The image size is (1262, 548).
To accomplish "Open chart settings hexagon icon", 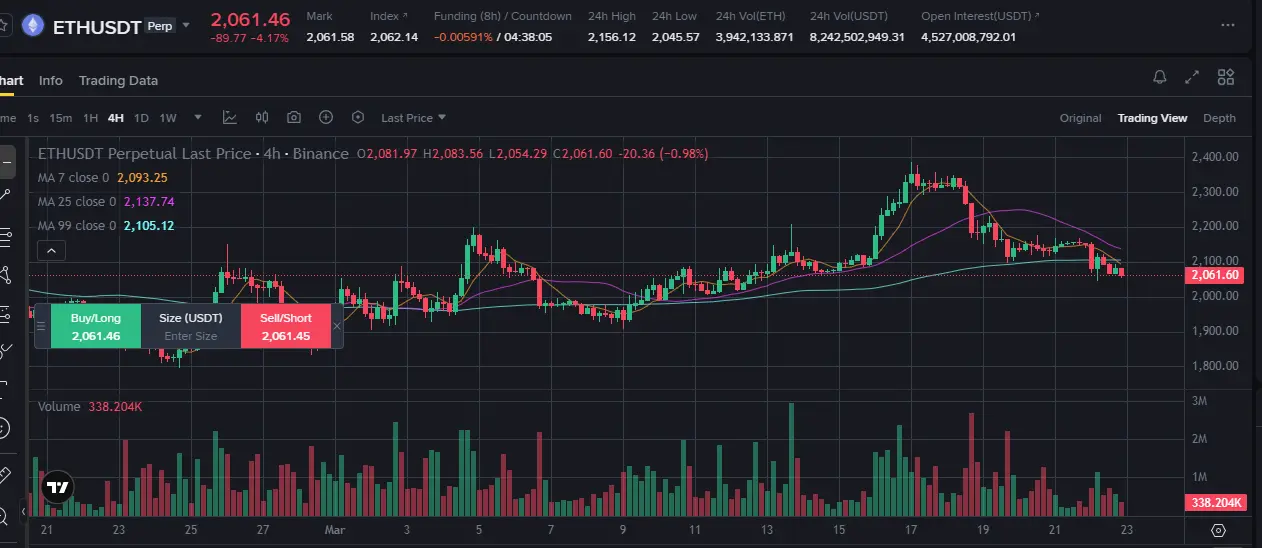I will pos(358,117).
